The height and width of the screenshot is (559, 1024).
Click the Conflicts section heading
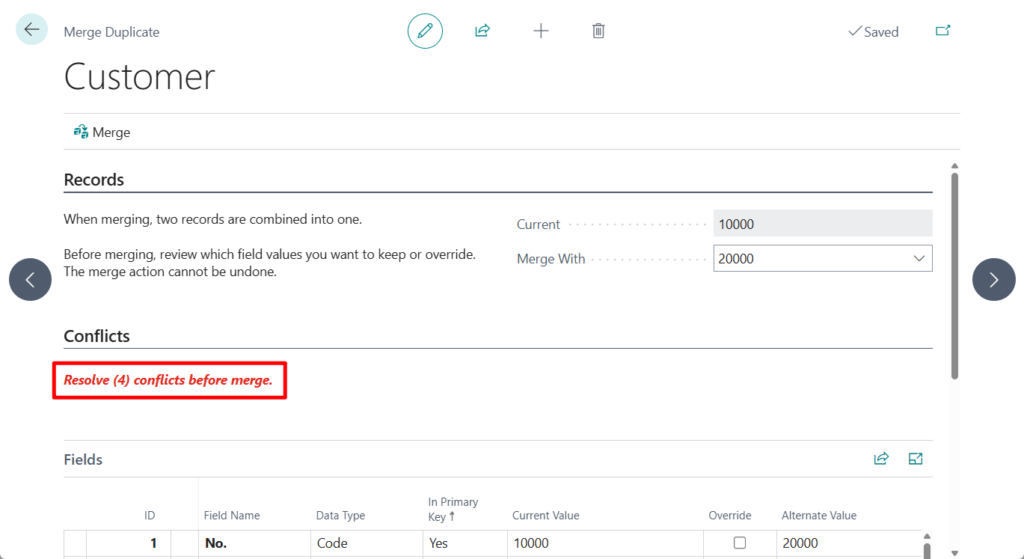[x=97, y=336]
